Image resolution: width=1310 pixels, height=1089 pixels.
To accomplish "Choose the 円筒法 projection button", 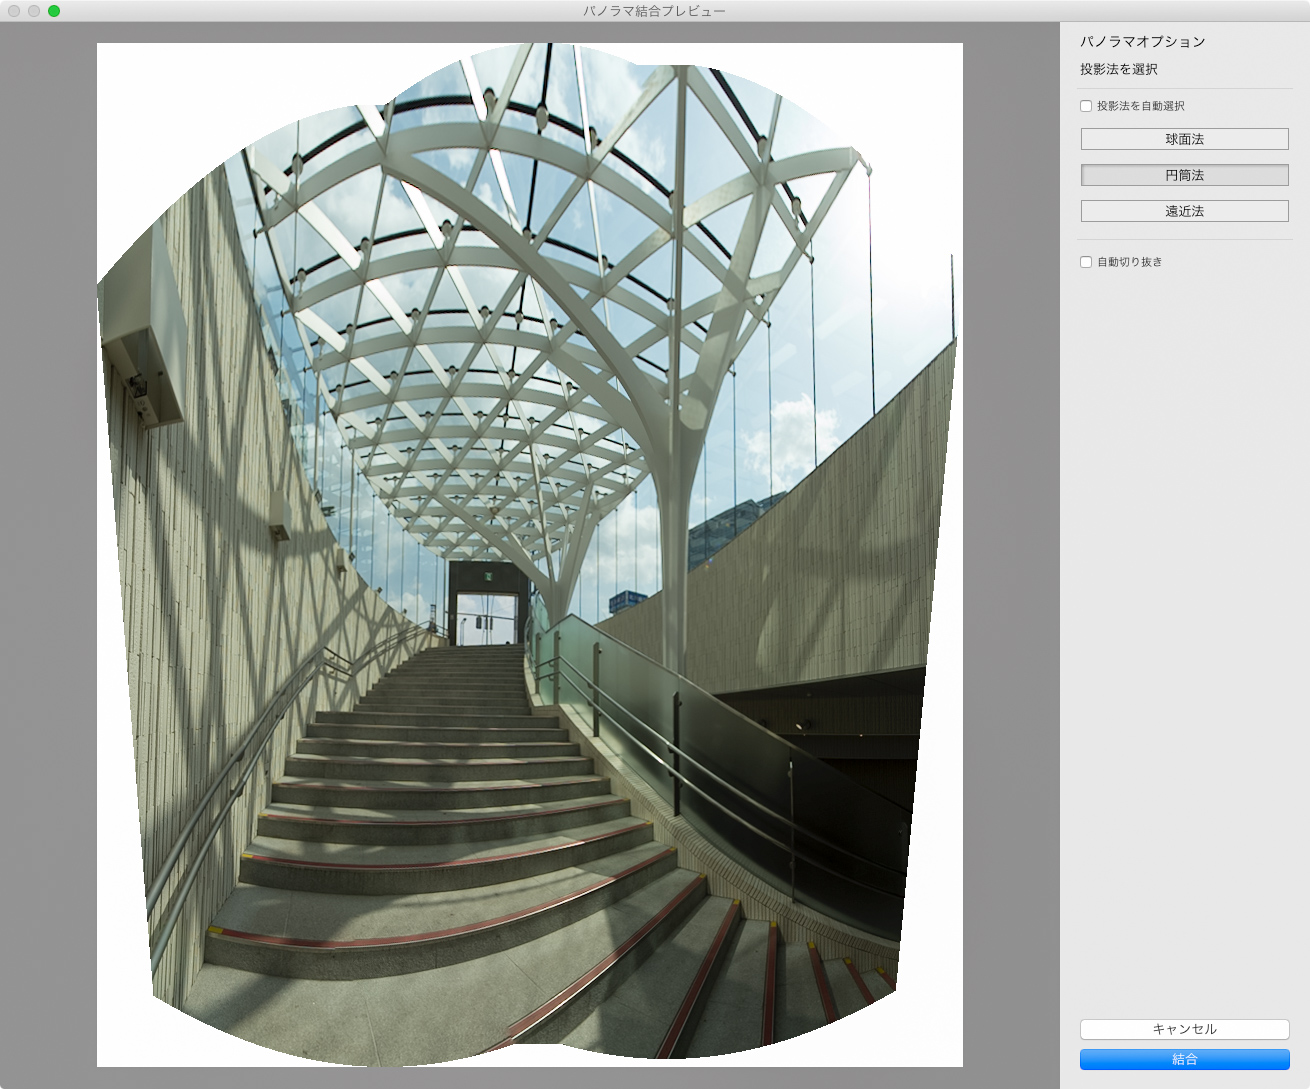I will coord(1184,175).
